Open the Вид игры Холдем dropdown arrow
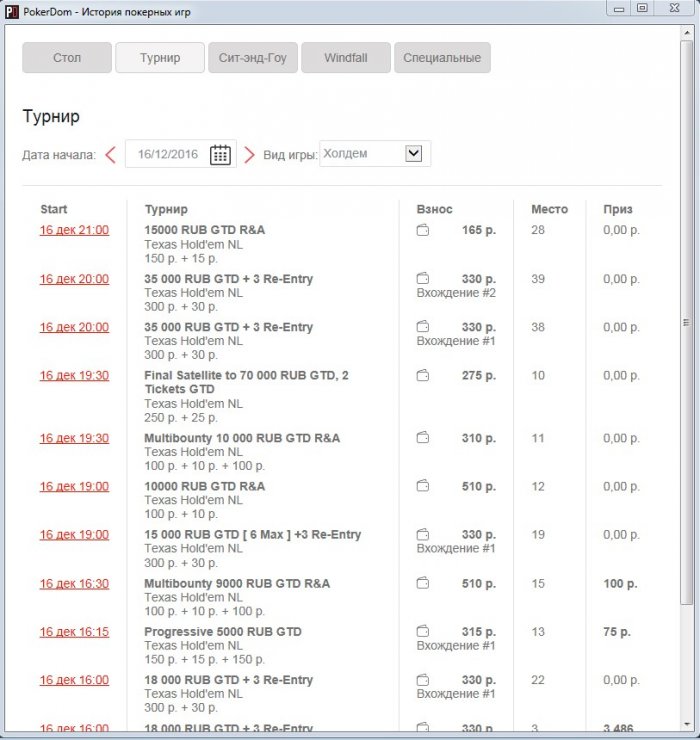This screenshot has height=740, width=700. pyautogui.click(x=413, y=153)
